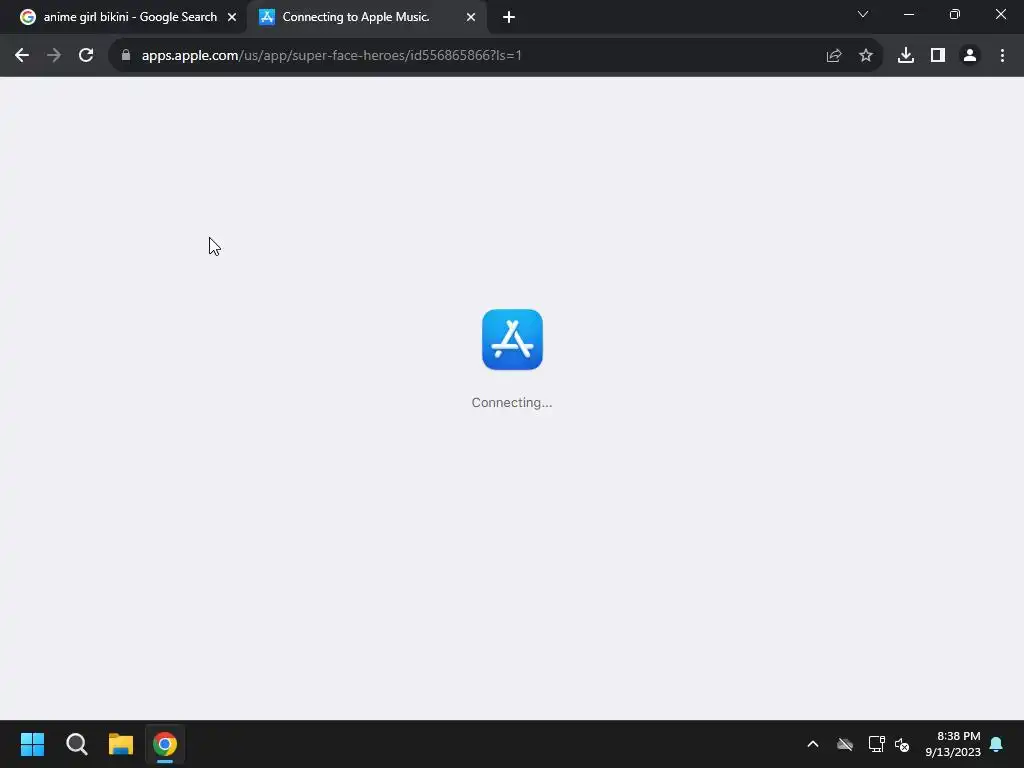Viewport: 1024px width, 768px height.
Task: Close the Google Search tab
Action: pyautogui.click(x=232, y=17)
